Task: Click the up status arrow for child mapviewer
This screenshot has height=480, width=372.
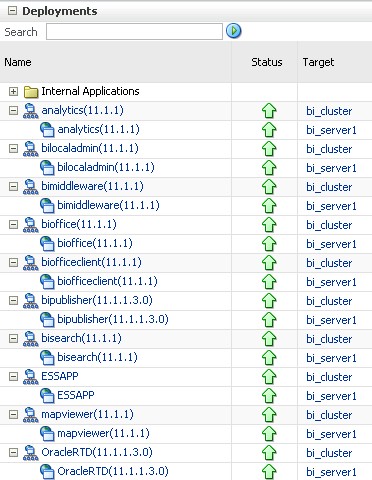Action: click(x=269, y=434)
